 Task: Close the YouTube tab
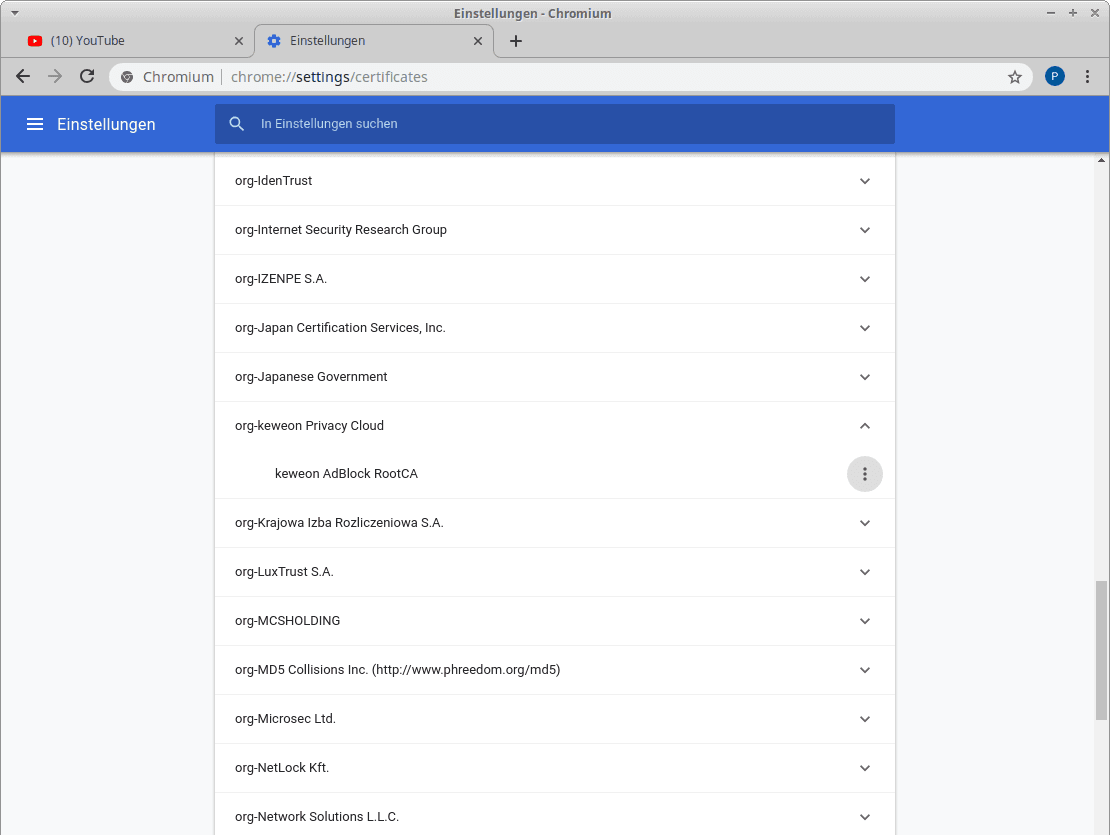tap(239, 41)
